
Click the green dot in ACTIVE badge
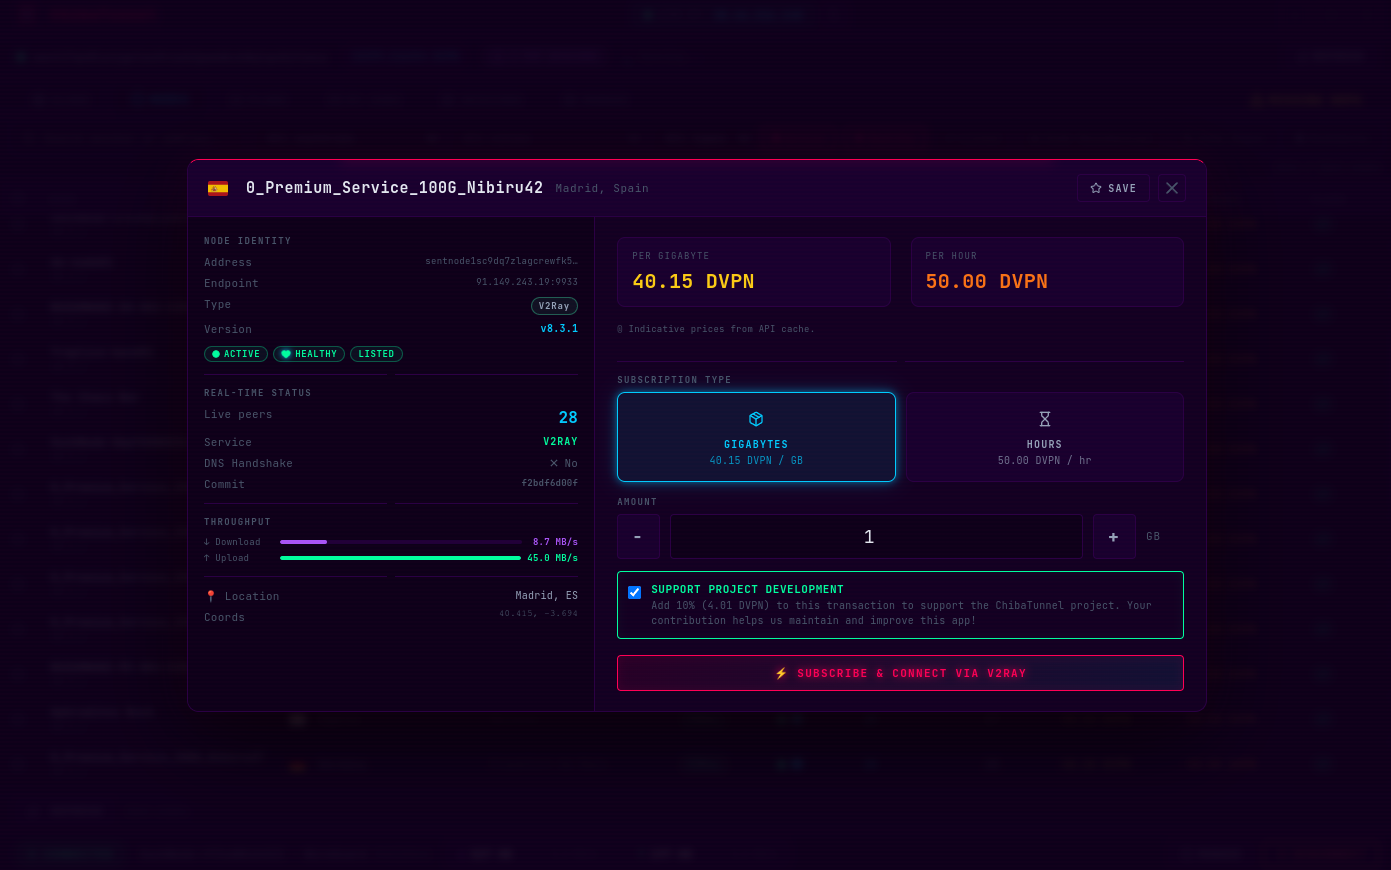[216, 354]
